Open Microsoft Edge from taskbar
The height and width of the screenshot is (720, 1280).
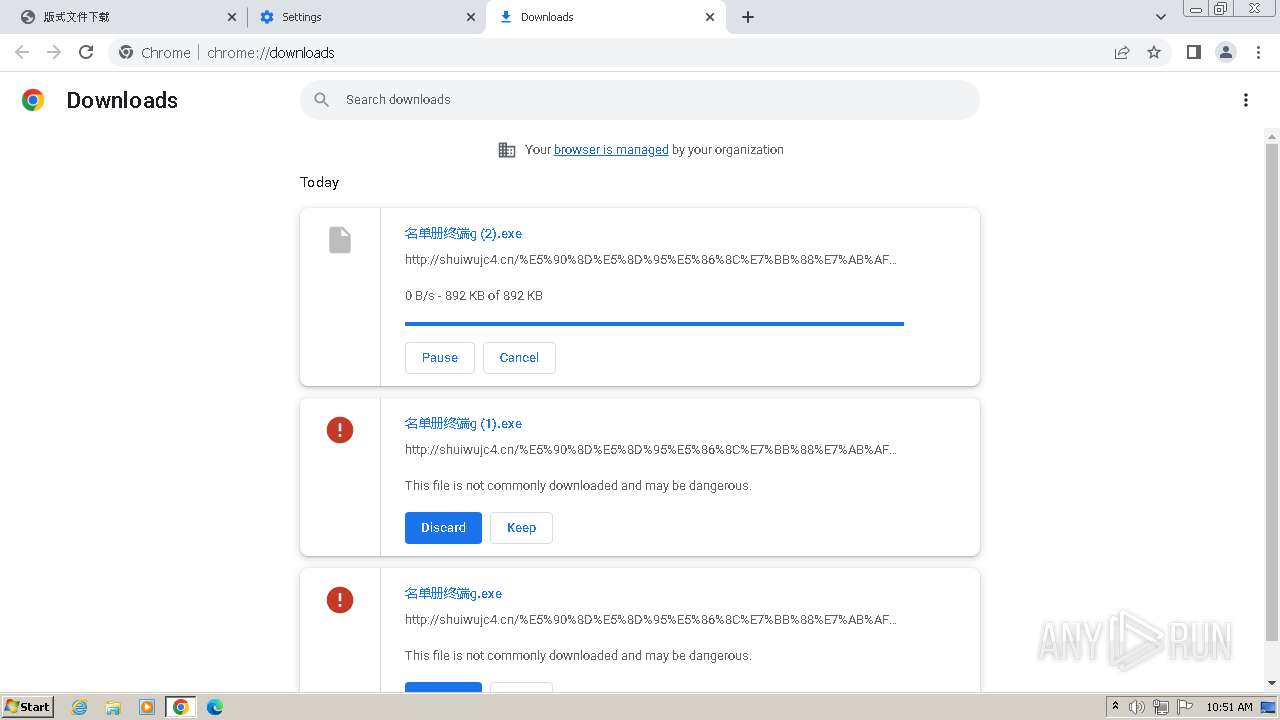coord(214,707)
